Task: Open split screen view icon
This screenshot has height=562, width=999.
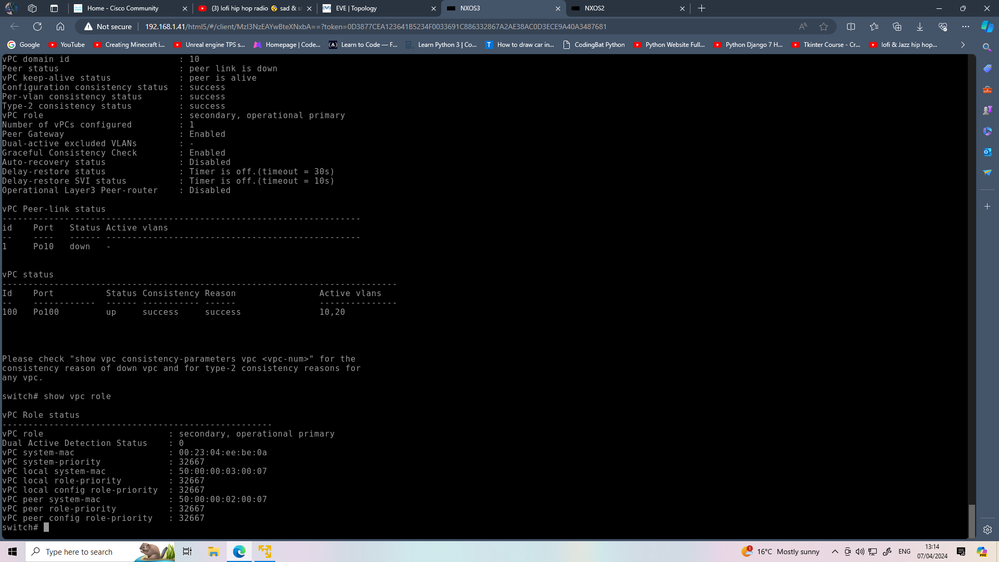Action: tap(851, 27)
